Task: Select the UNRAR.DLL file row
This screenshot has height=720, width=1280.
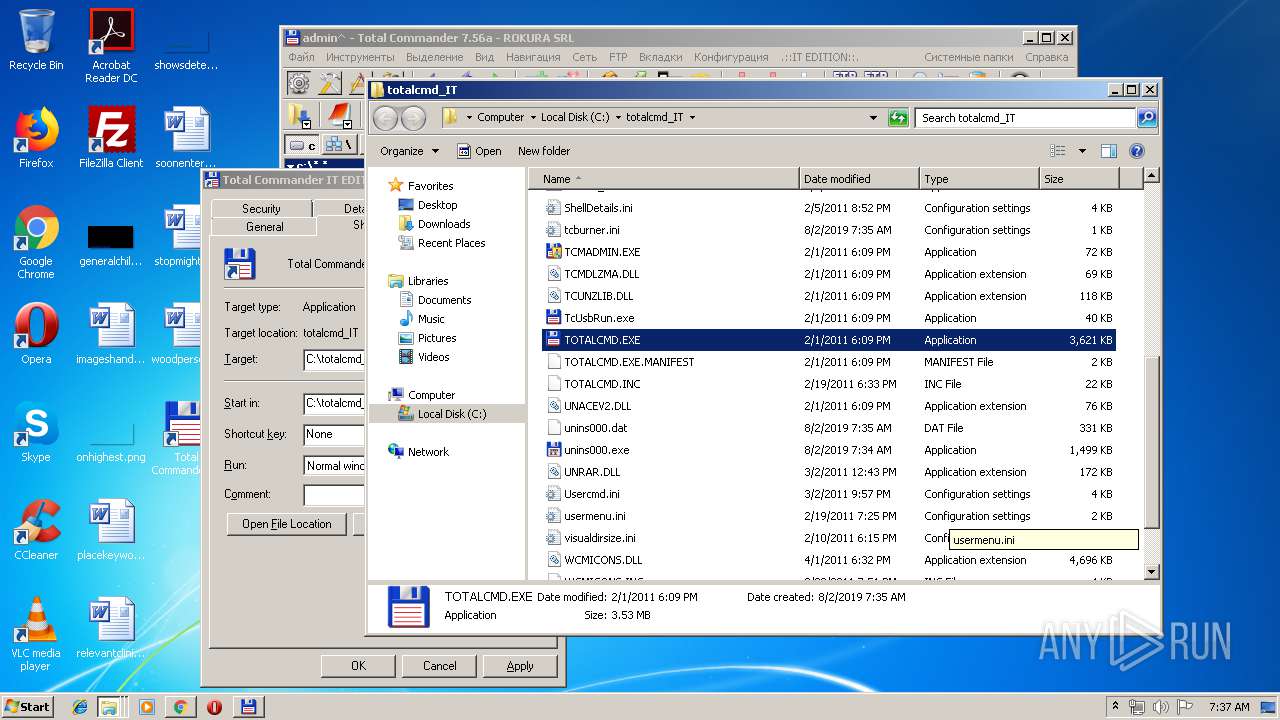Action: (829, 472)
